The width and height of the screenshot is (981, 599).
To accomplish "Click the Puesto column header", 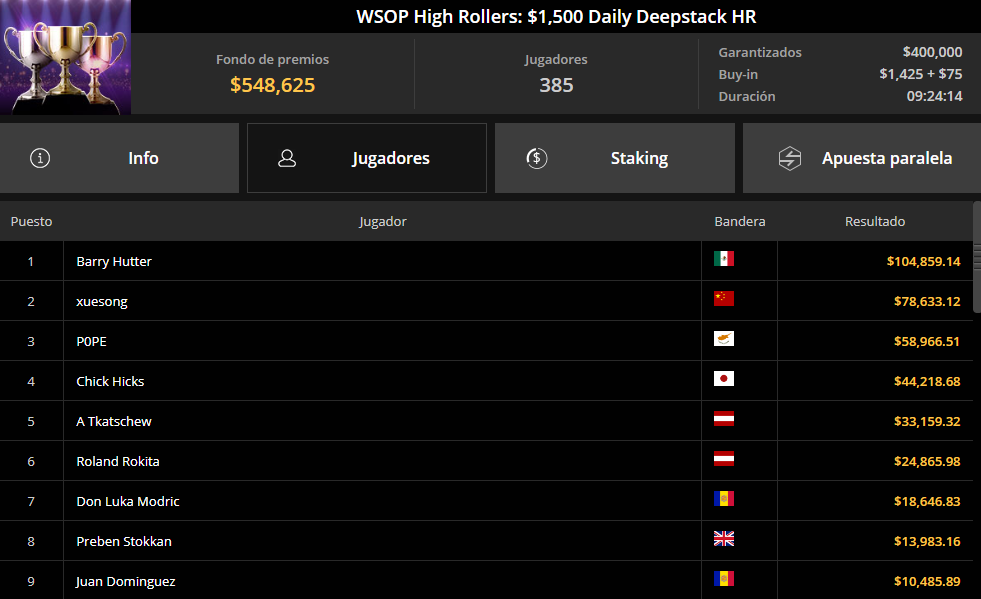I will 31,222.
